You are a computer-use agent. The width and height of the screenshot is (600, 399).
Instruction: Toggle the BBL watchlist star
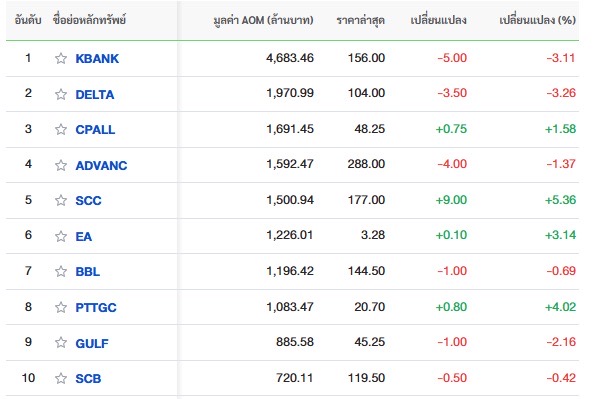(x=61, y=271)
